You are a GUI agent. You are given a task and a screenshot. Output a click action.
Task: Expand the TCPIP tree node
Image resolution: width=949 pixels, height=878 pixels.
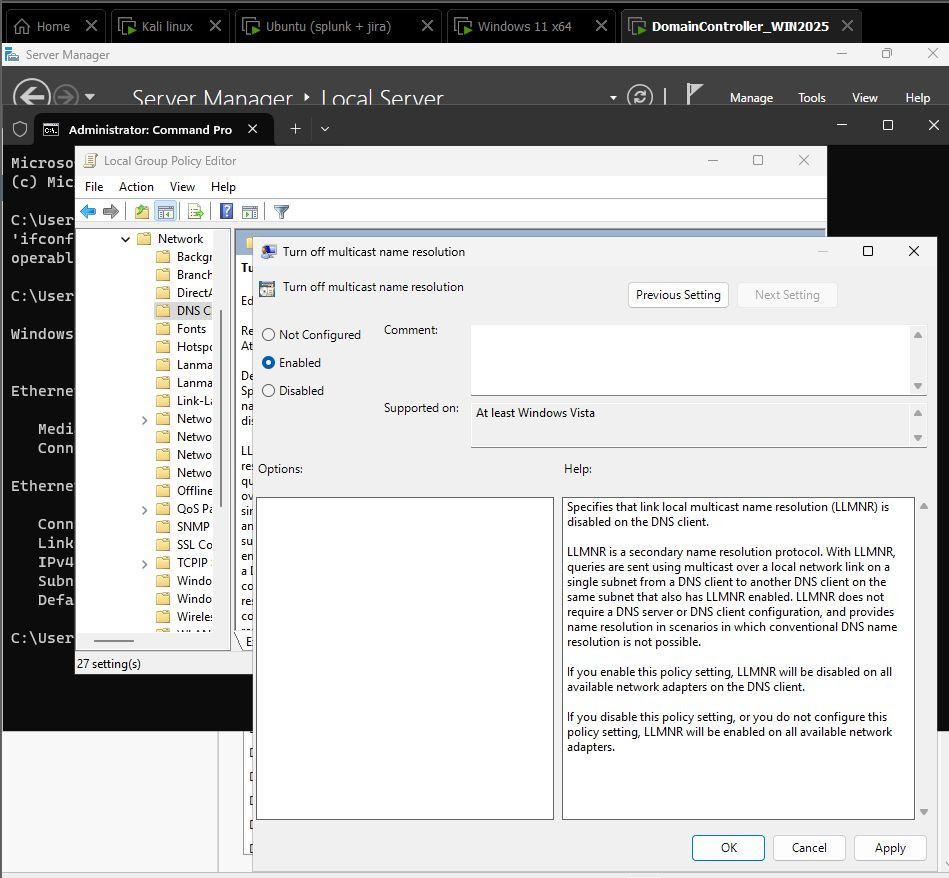[144, 563]
